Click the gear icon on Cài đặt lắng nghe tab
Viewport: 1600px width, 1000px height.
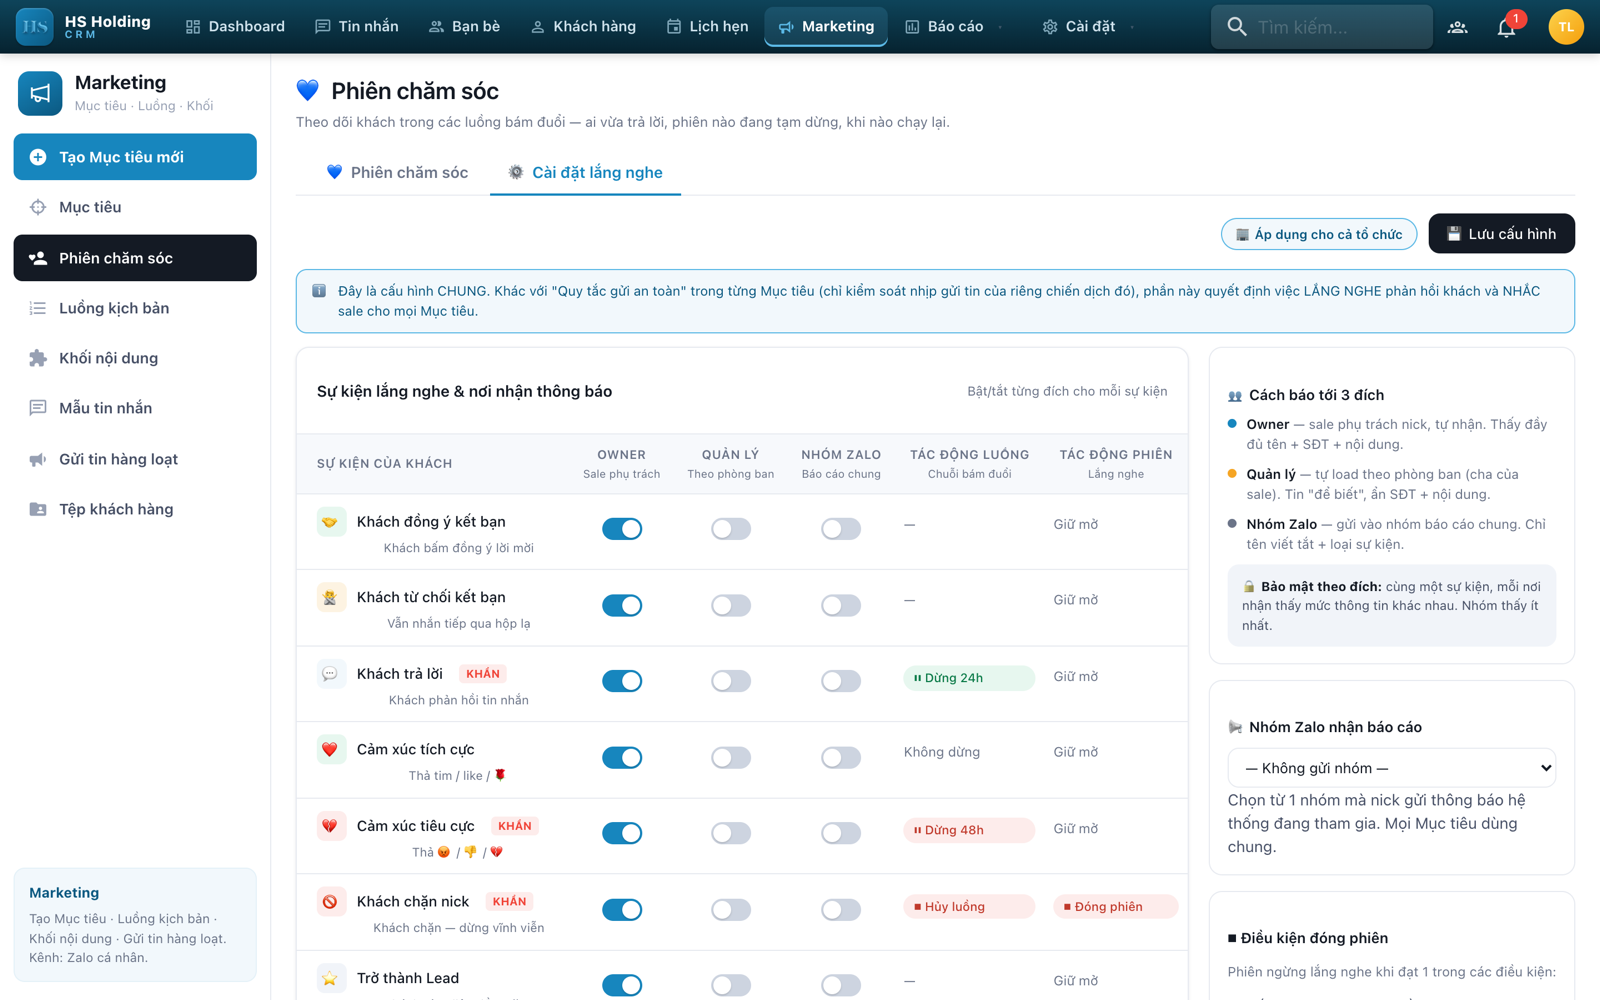[x=516, y=172]
